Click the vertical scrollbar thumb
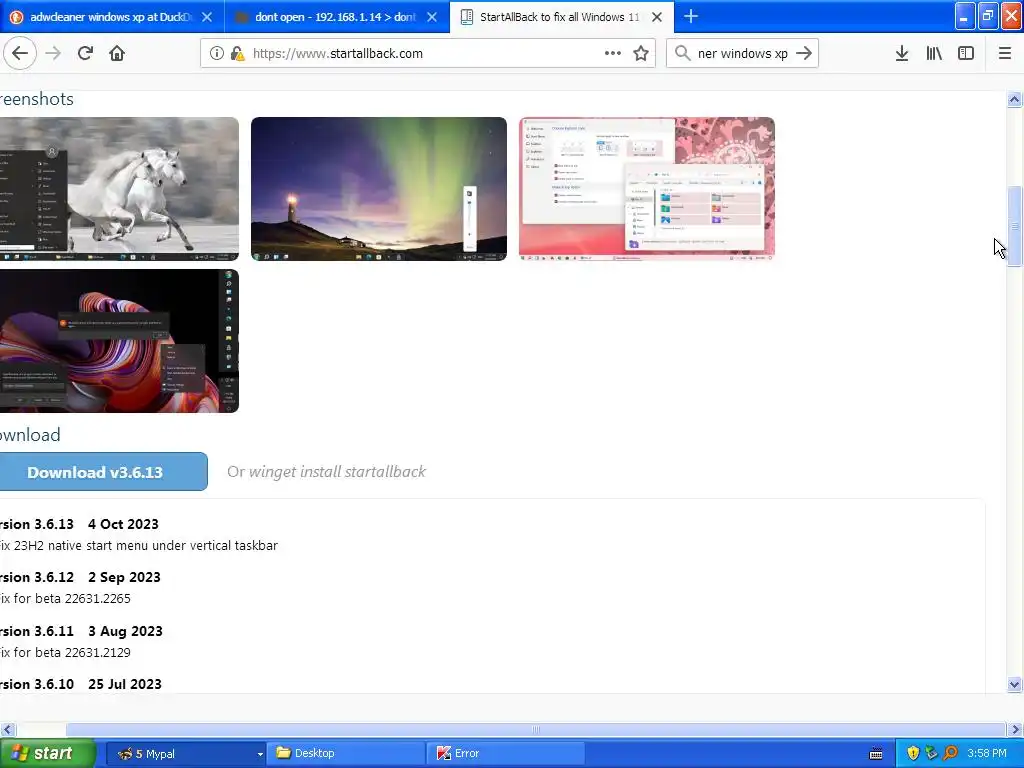The height and width of the screenshot is (768, 1024). (1014, 227)
